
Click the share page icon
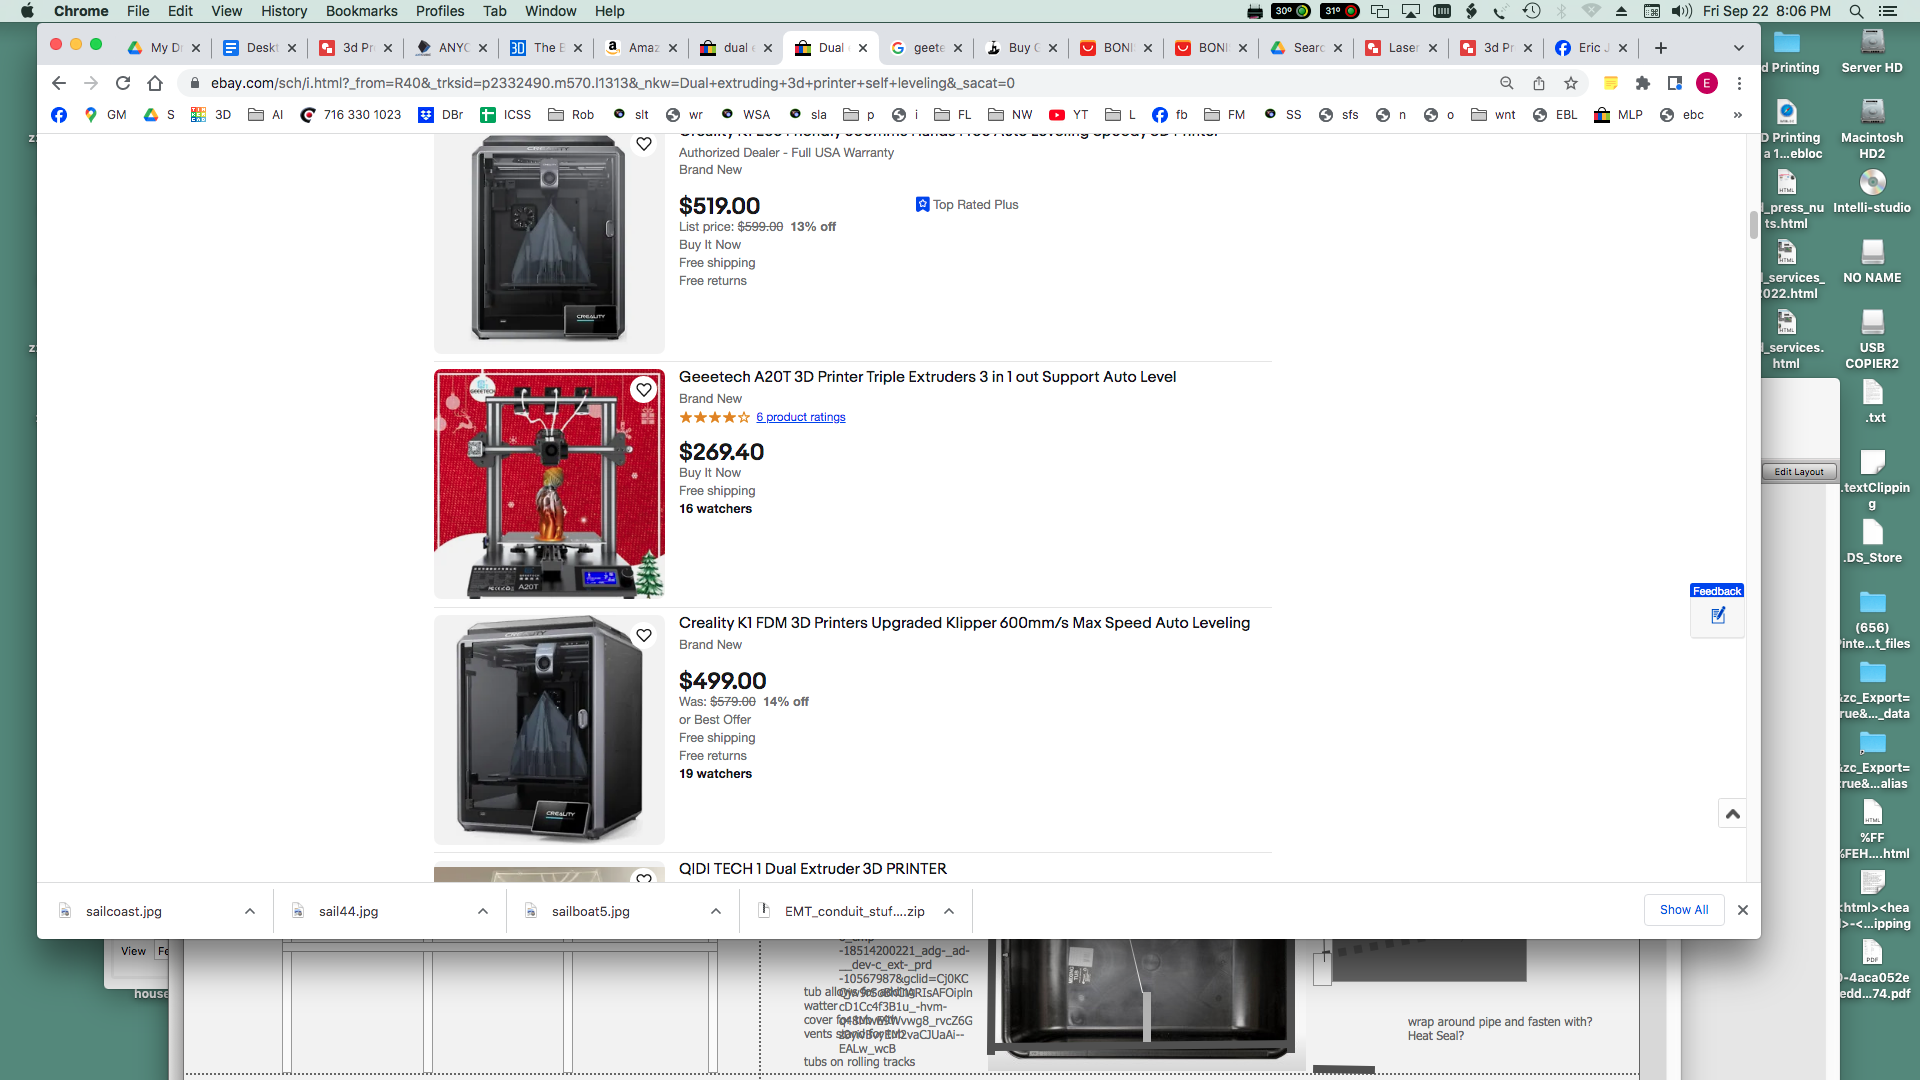click(1539, 83)
